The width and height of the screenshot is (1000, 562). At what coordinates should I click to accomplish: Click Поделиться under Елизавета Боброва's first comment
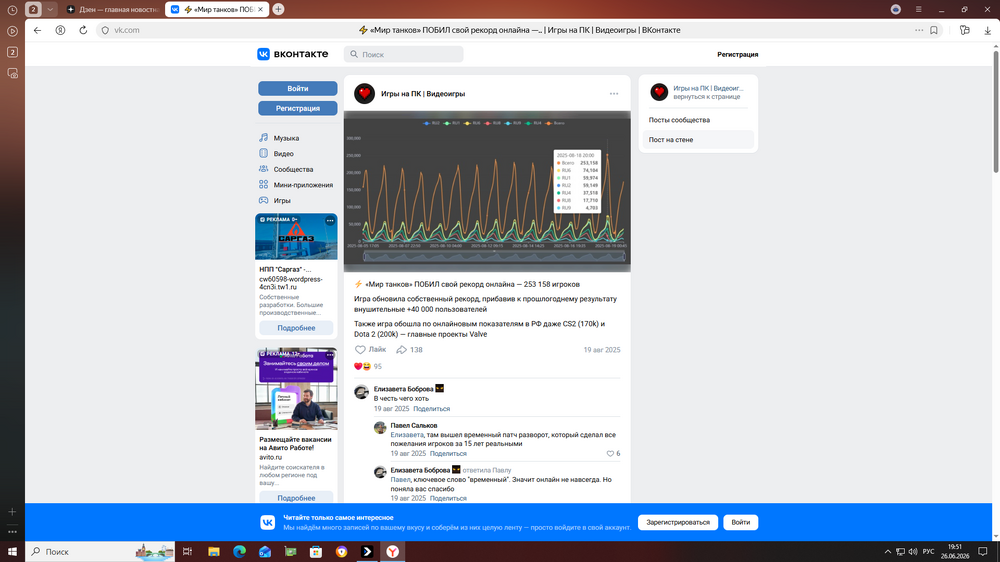tap(431, 409)
